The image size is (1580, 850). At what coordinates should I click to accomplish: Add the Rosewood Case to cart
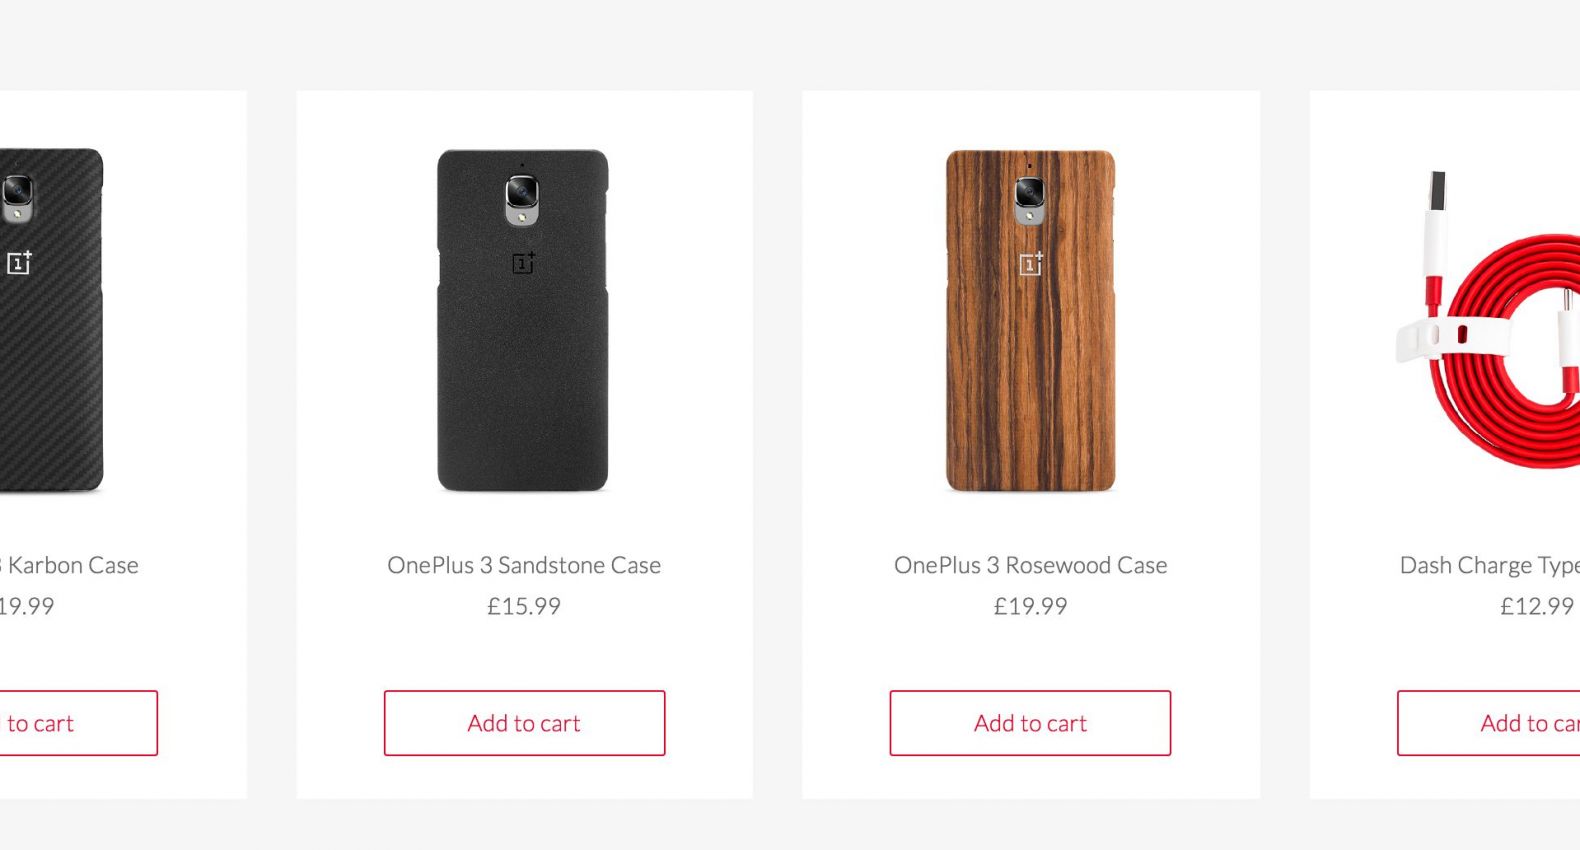(x=1030, y=723)
